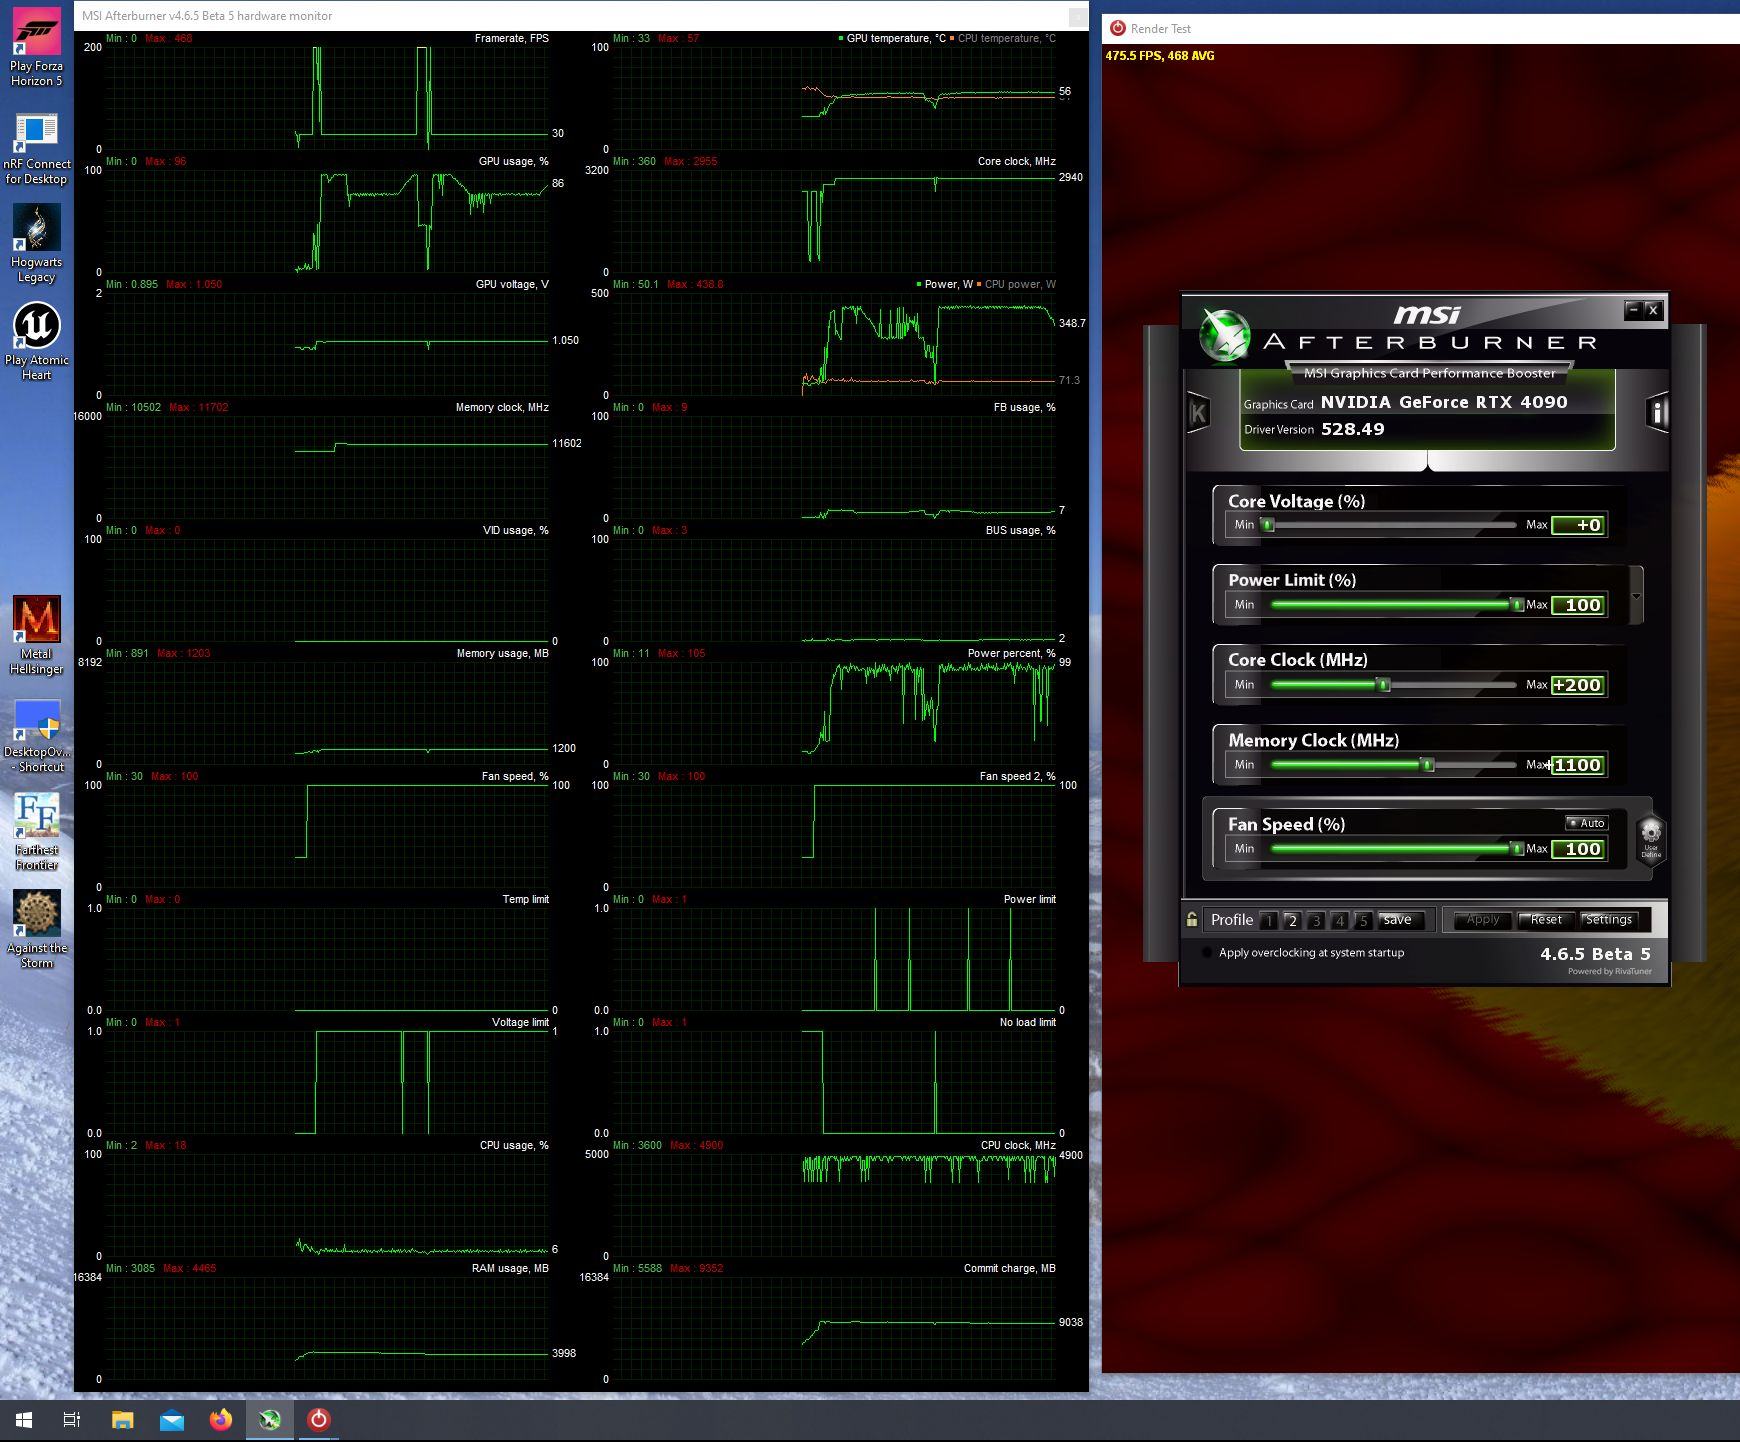Image resolution: width=1740 pixels, height=1442 pixels.
Task: Click 475.5 FPS, 468 AVG counter text
Action: click(x=1160, y=56)
